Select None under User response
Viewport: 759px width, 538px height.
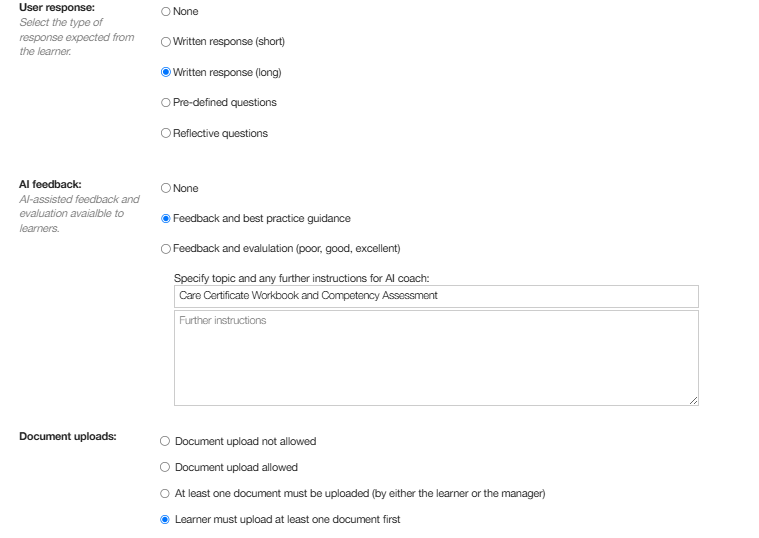click(166, 11)
